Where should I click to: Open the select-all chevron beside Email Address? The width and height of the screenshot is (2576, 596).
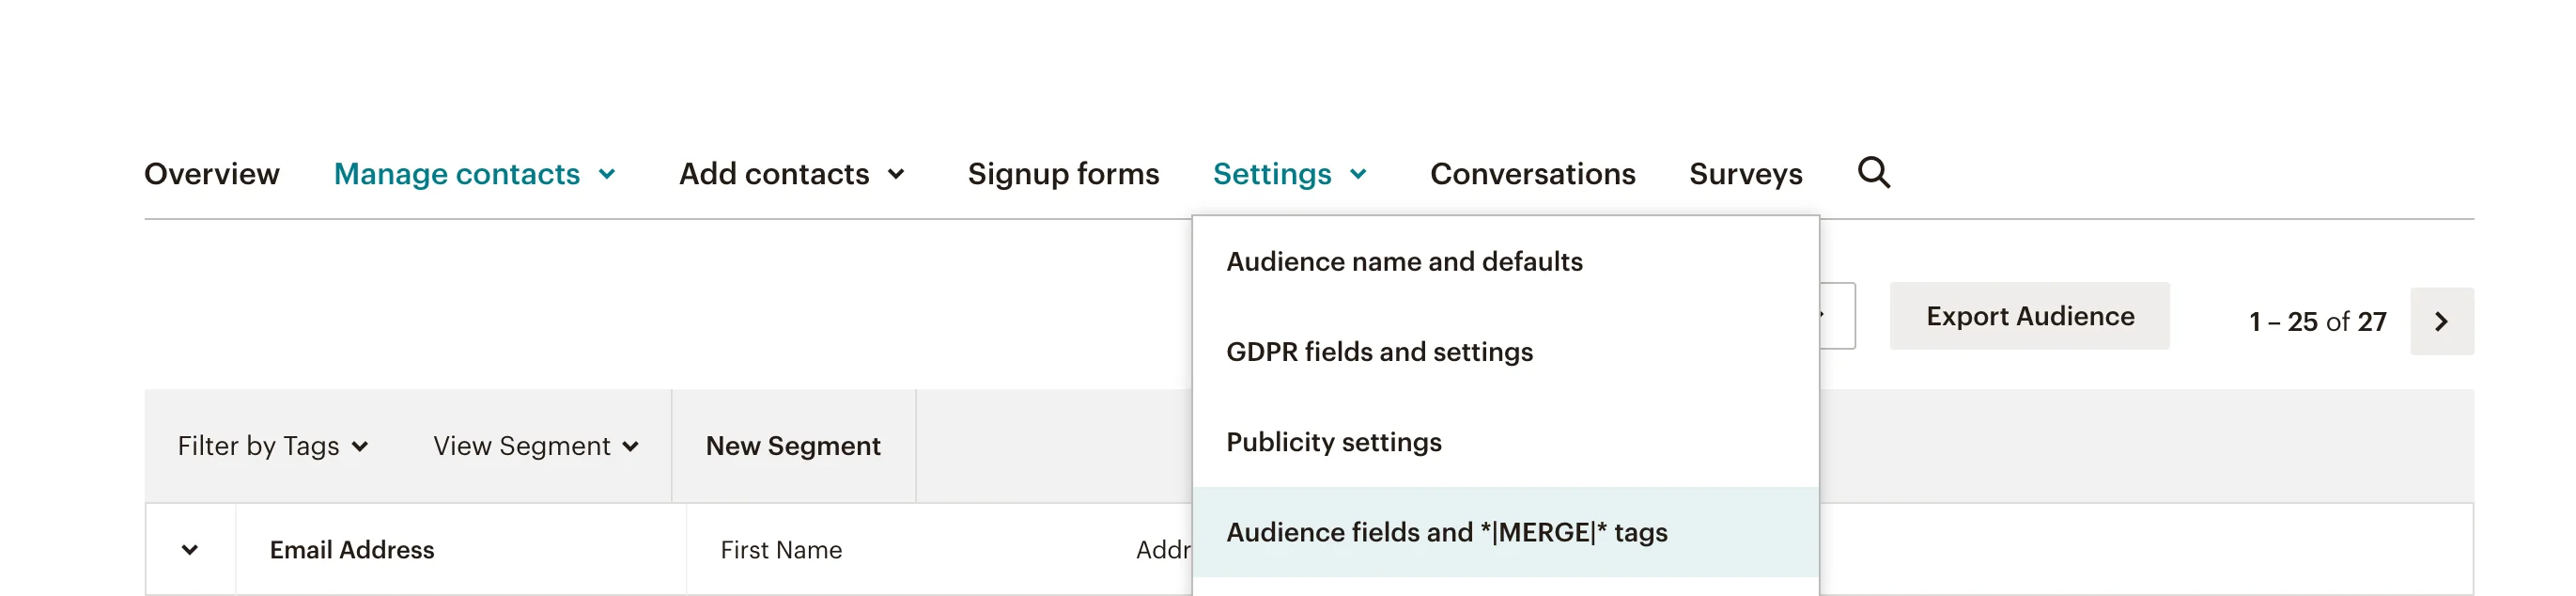pos(190,550)
